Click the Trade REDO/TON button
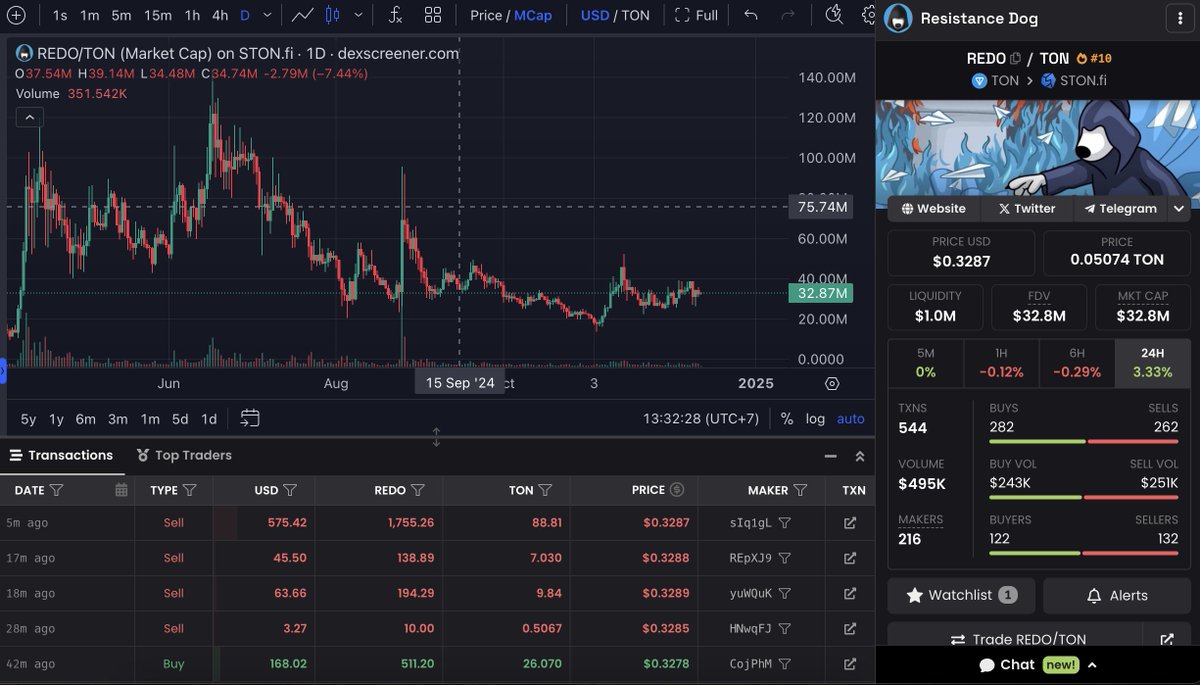This screenshot has height=685, width=1200. pos(1017,639)
